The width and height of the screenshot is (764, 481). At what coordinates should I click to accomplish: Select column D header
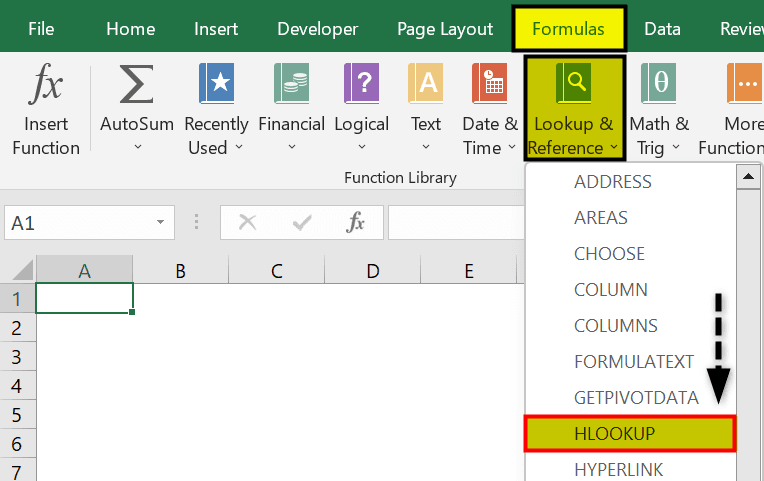coord(372,269)
